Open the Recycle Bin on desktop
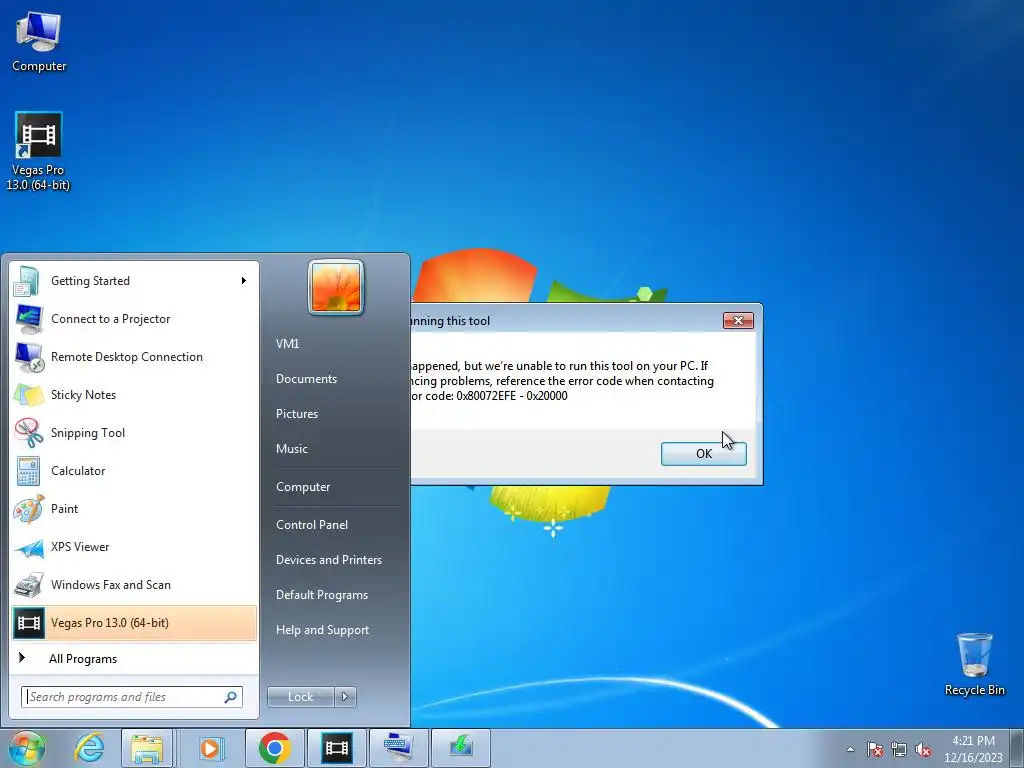Viewport: 1024px width, 768px height. (x=974, y=664)
